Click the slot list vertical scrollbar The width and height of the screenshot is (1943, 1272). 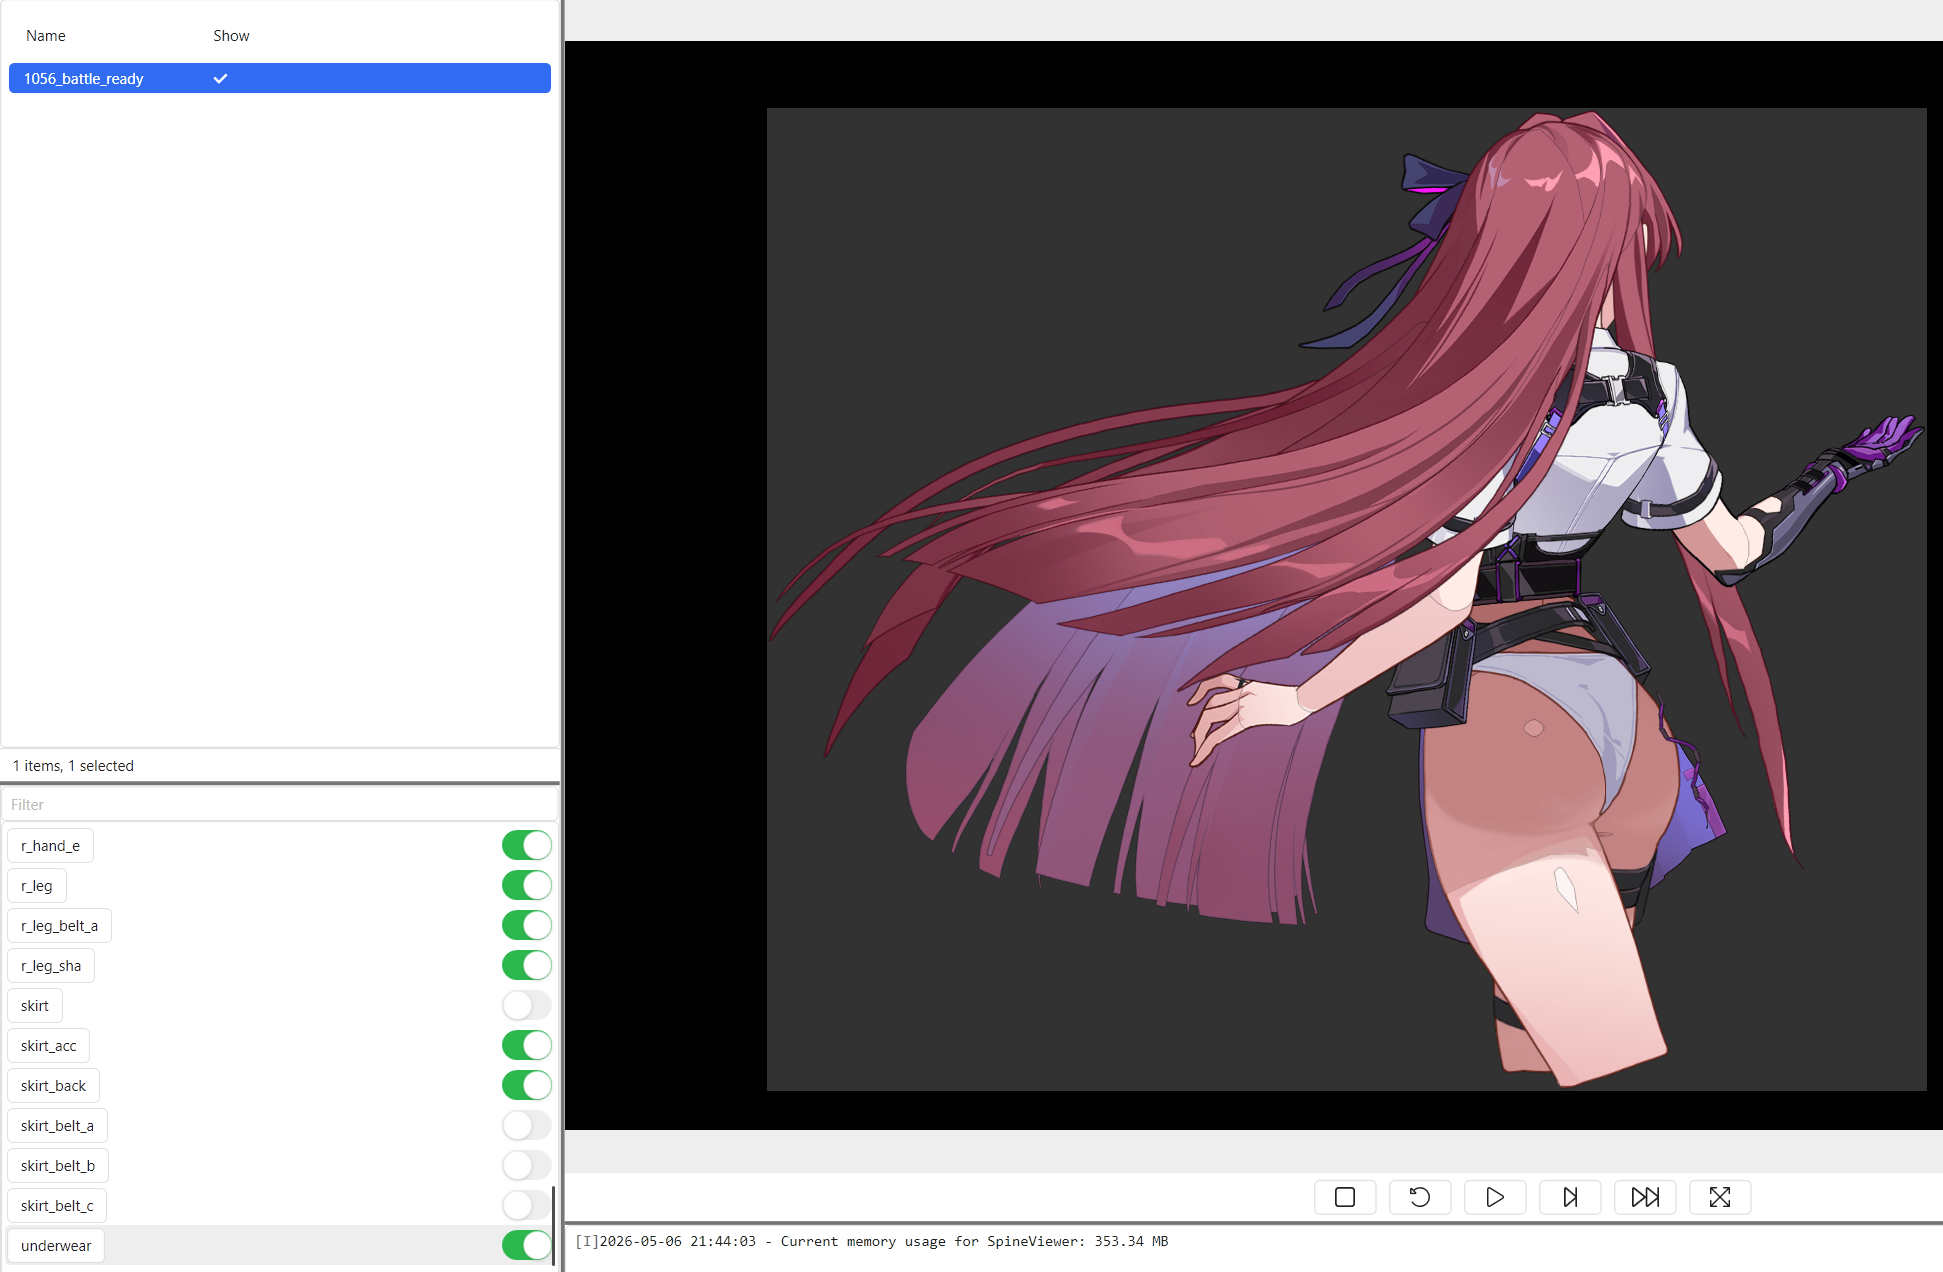click(553, 1225)
